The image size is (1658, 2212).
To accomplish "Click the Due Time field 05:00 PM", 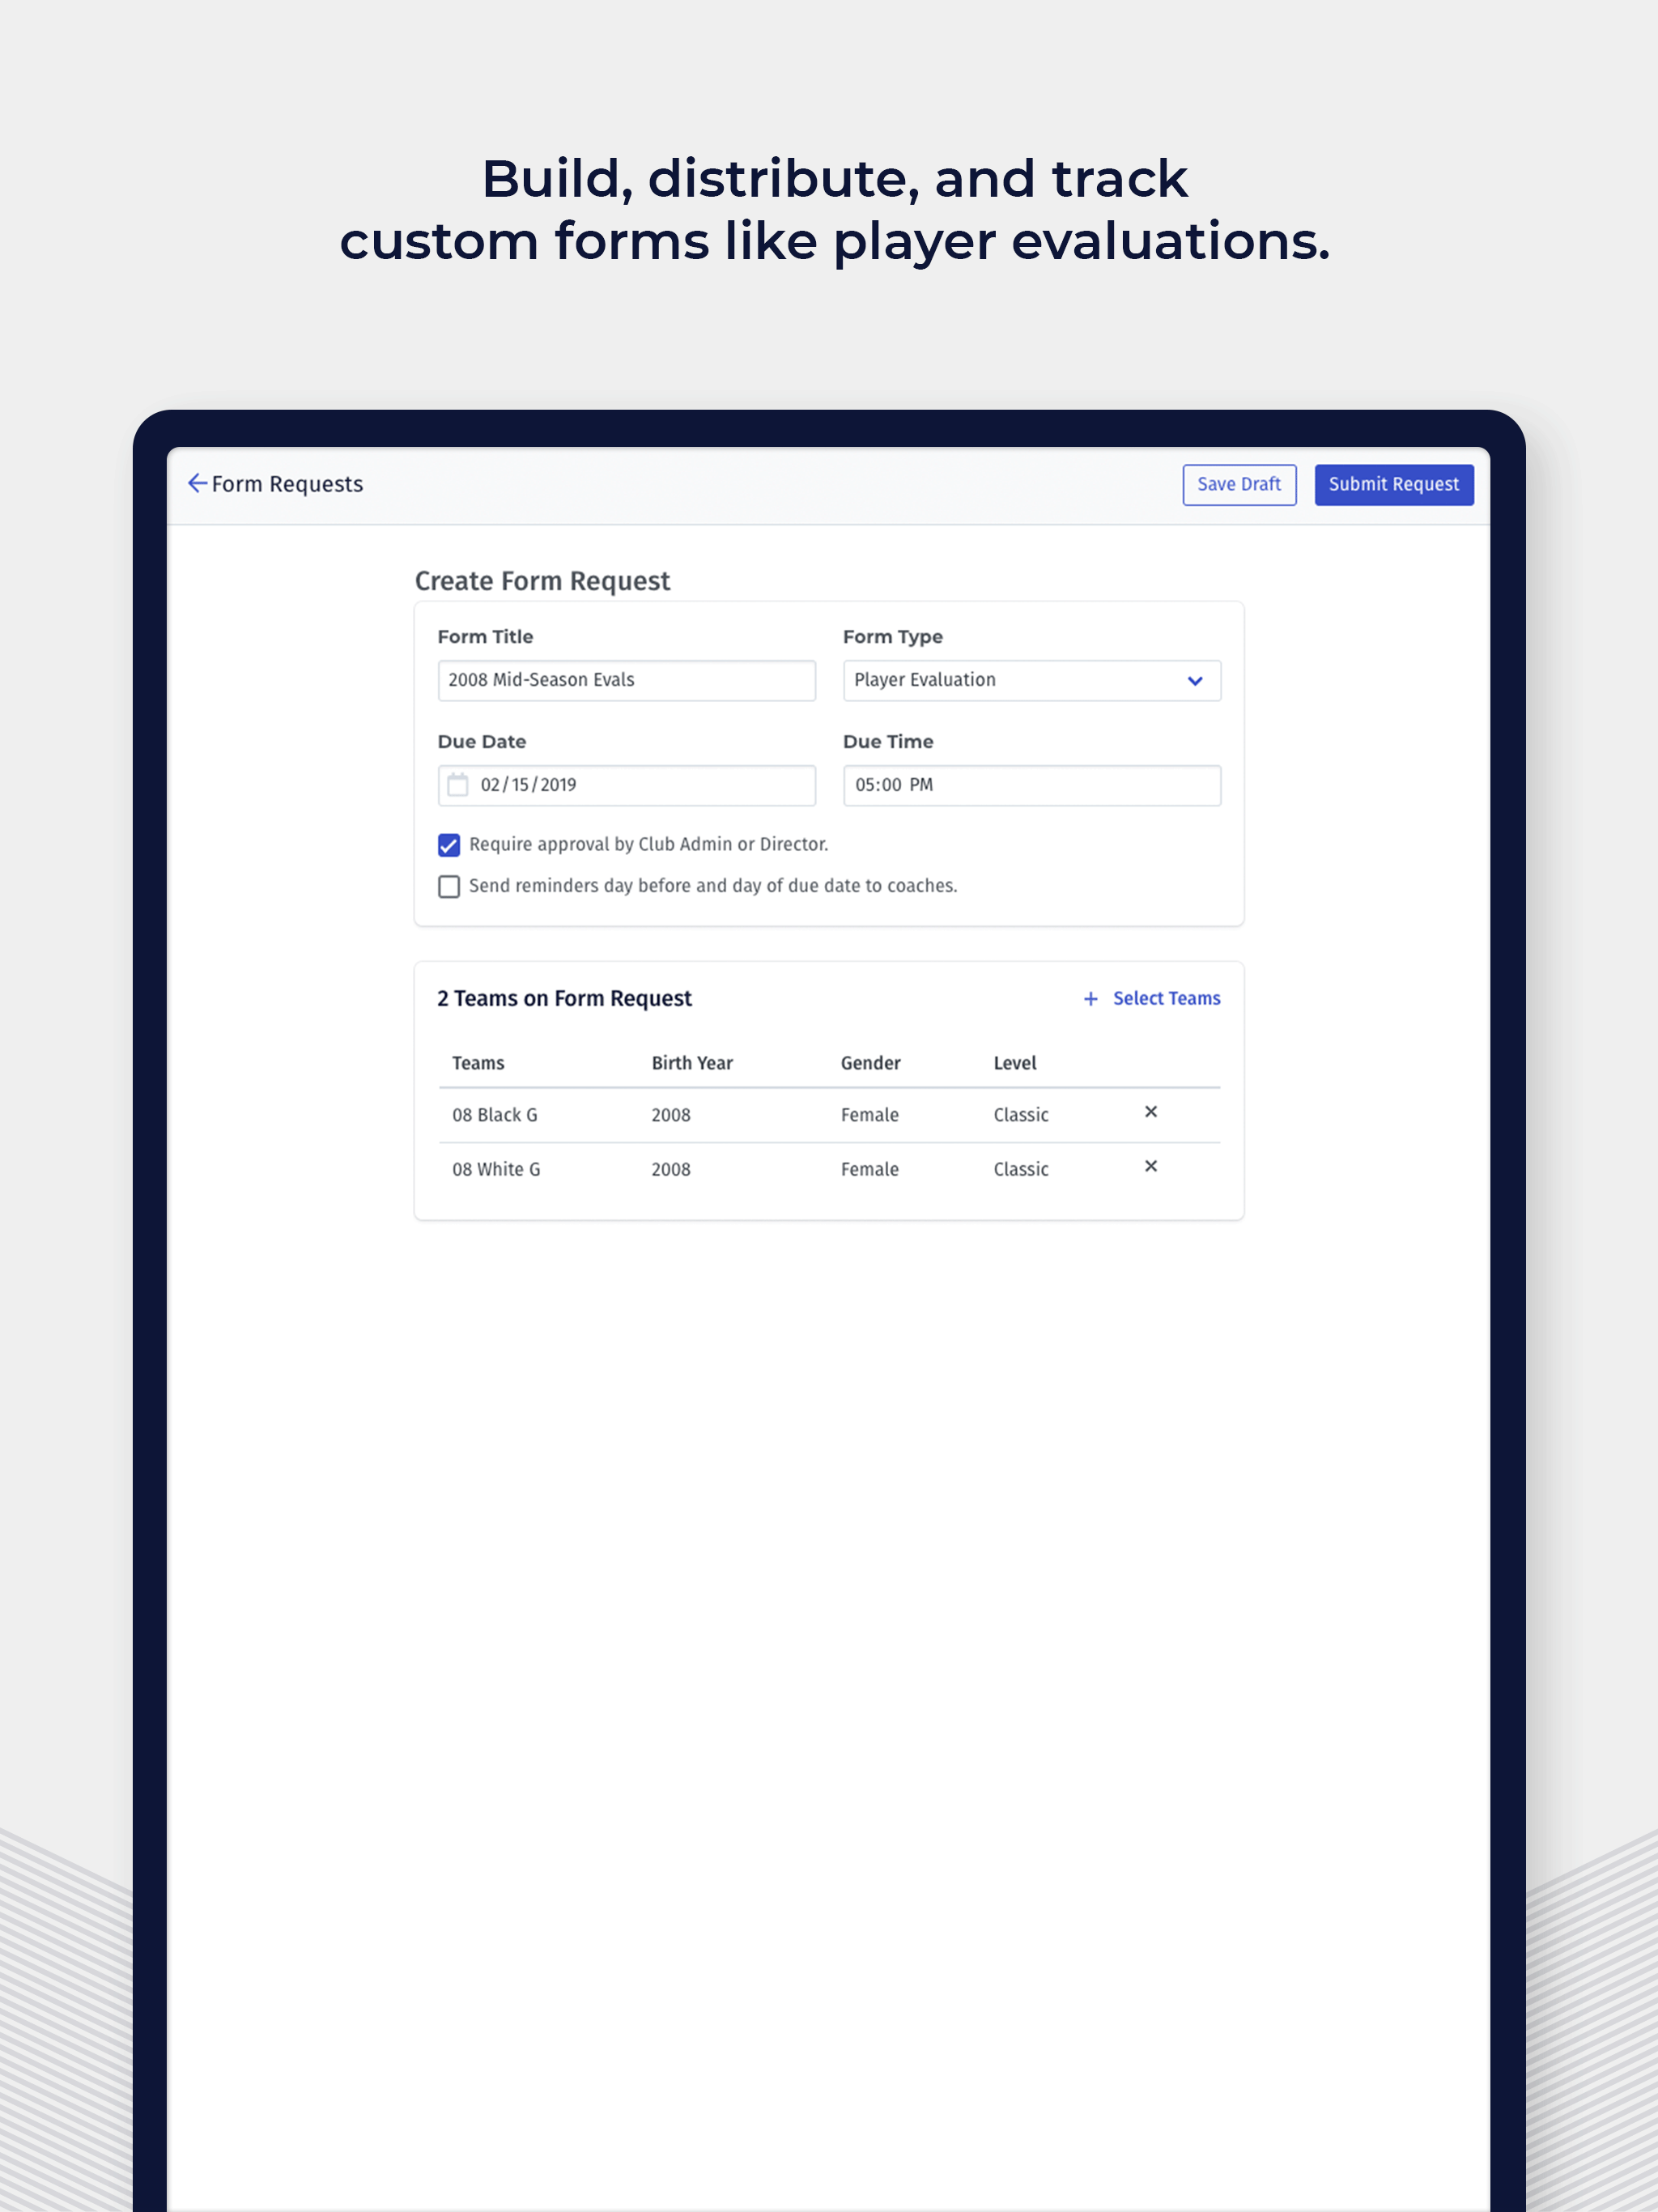I will tap(1032, 786).
